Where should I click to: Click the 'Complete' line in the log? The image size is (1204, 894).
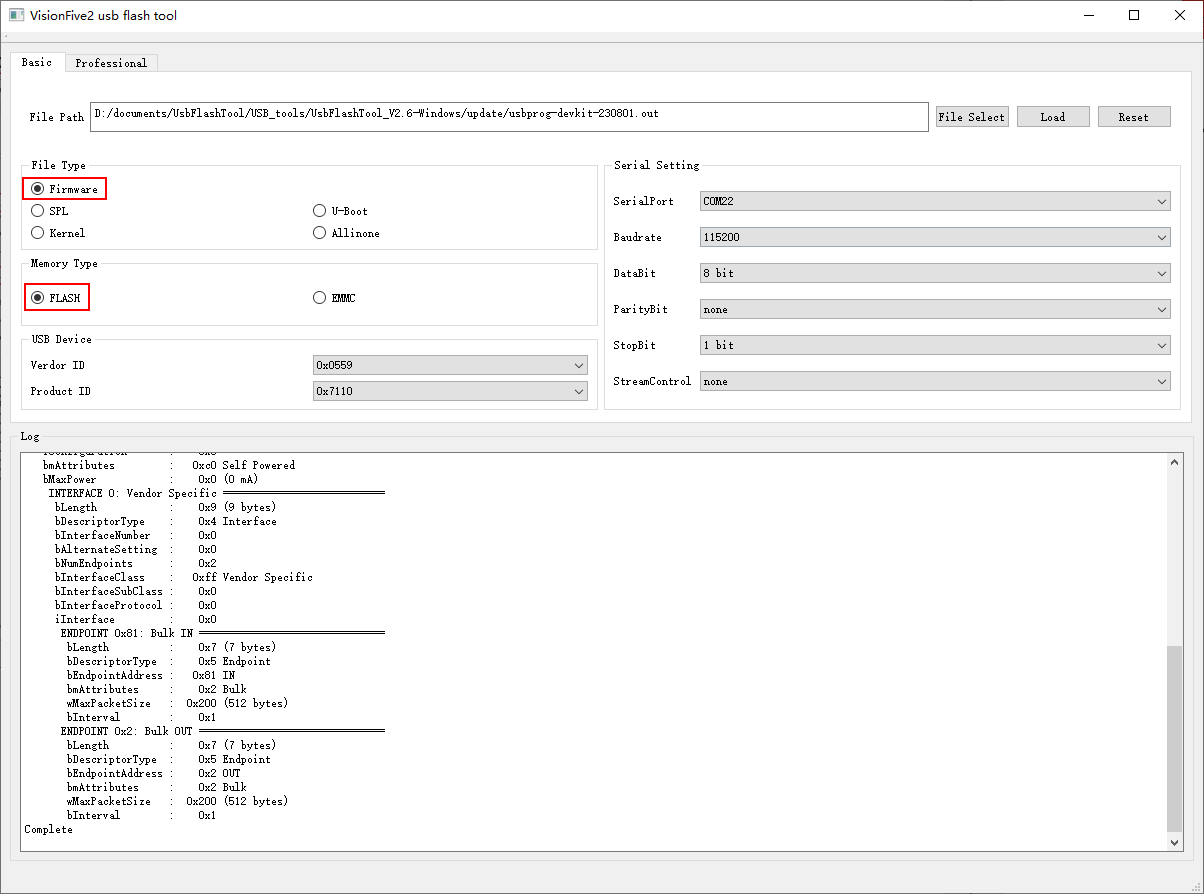point(49,829)
